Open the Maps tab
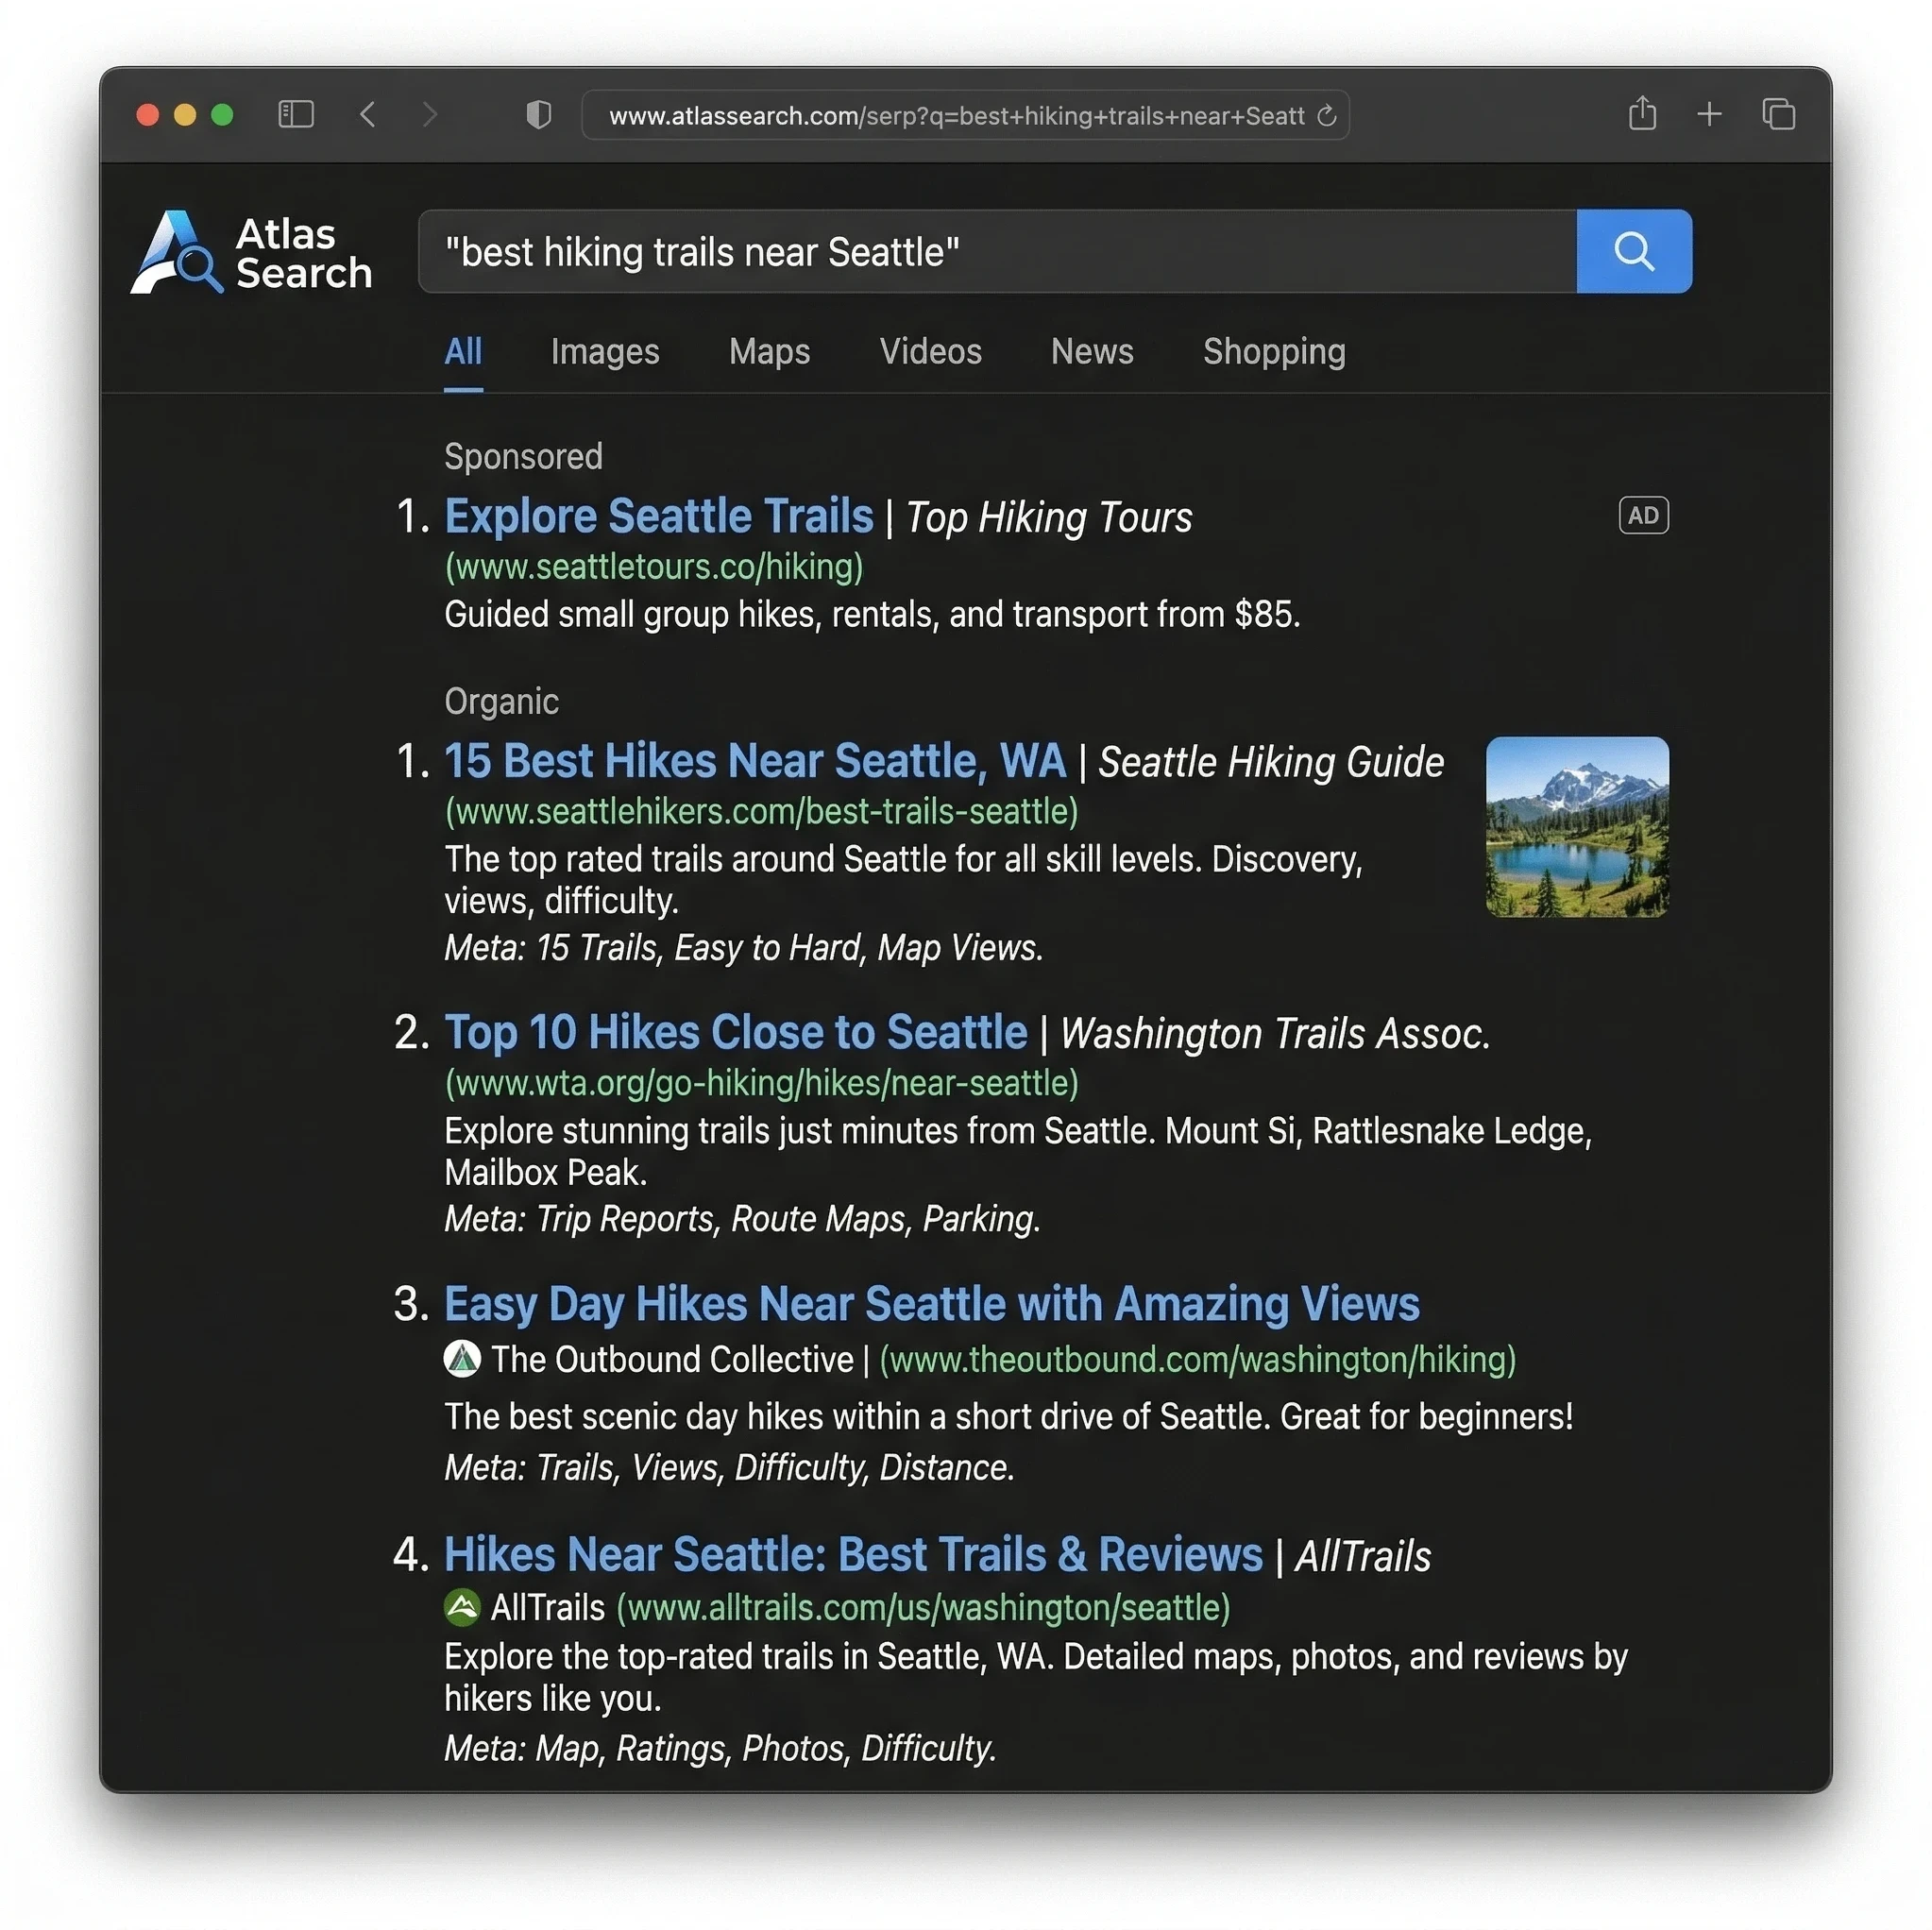 (x=769, y=352)
